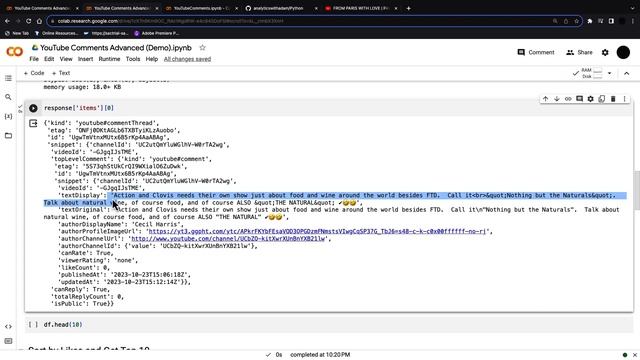Click the Online Resources bookmark
The height and width of the screenshot is (360, 640).
pos(57,33)
